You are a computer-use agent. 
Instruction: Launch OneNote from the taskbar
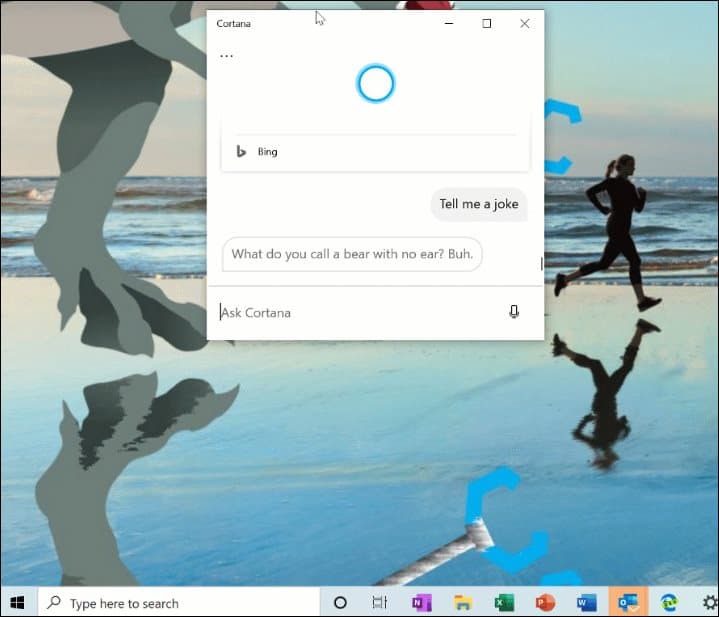coord(422,602)
